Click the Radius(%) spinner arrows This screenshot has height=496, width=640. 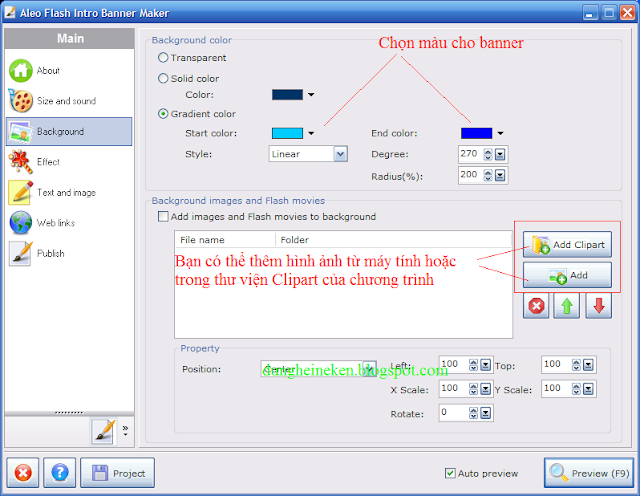point(488,175)
